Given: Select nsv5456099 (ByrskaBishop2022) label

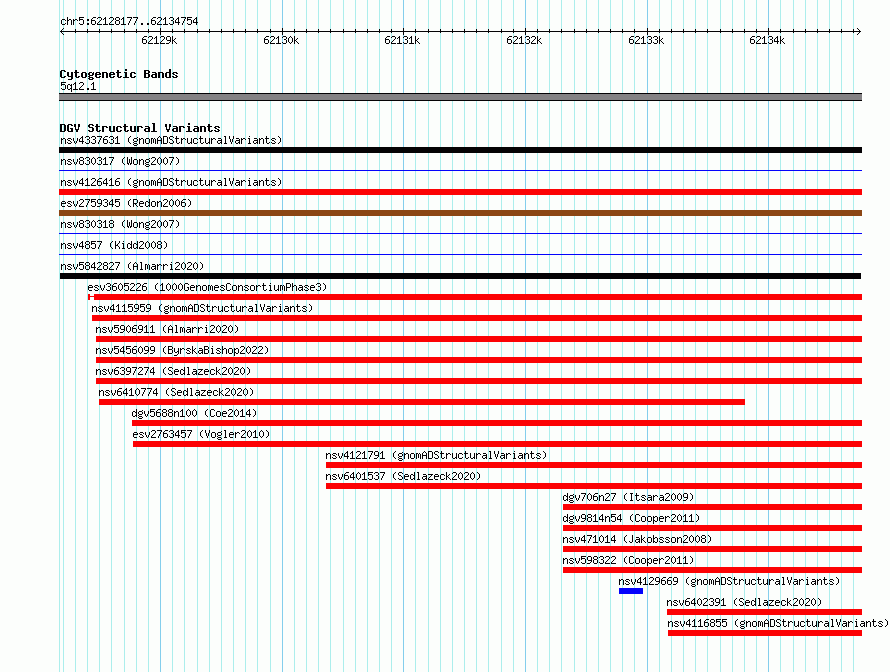Looking at the screenshot, I should point(182,350).
